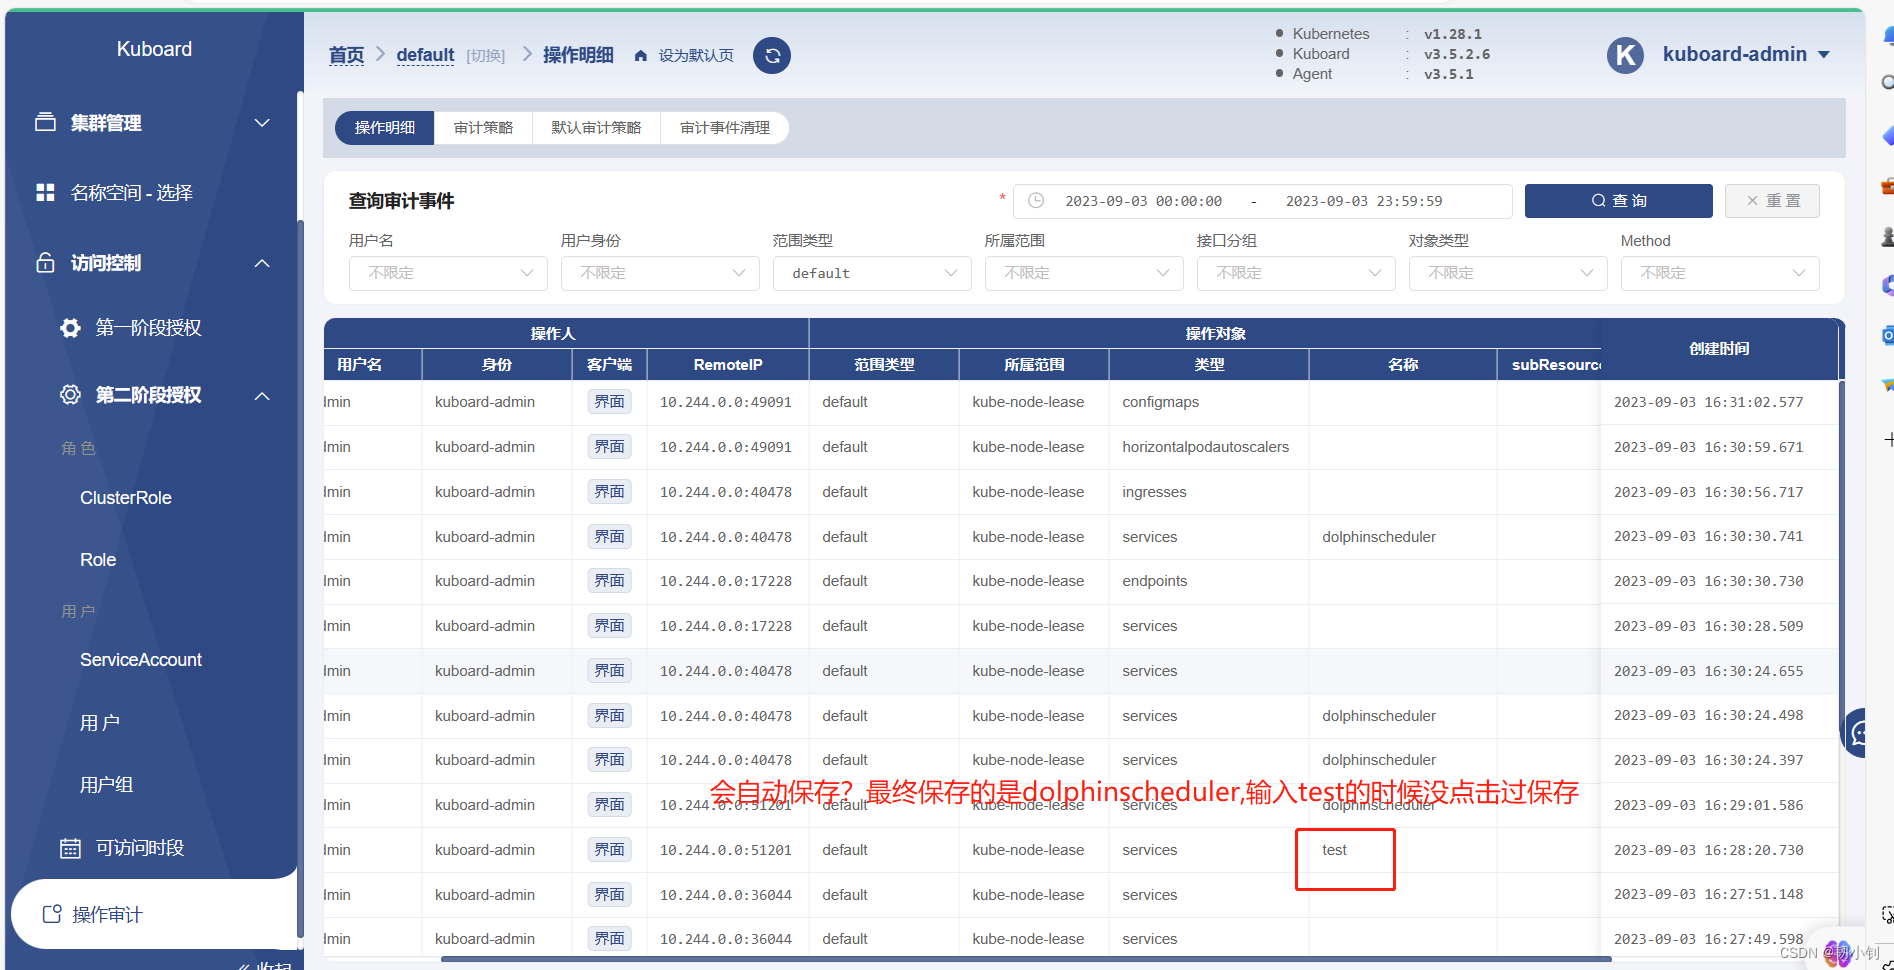
Task: Open ServiceAccount in the sidebar
Action: click(141, 660)
